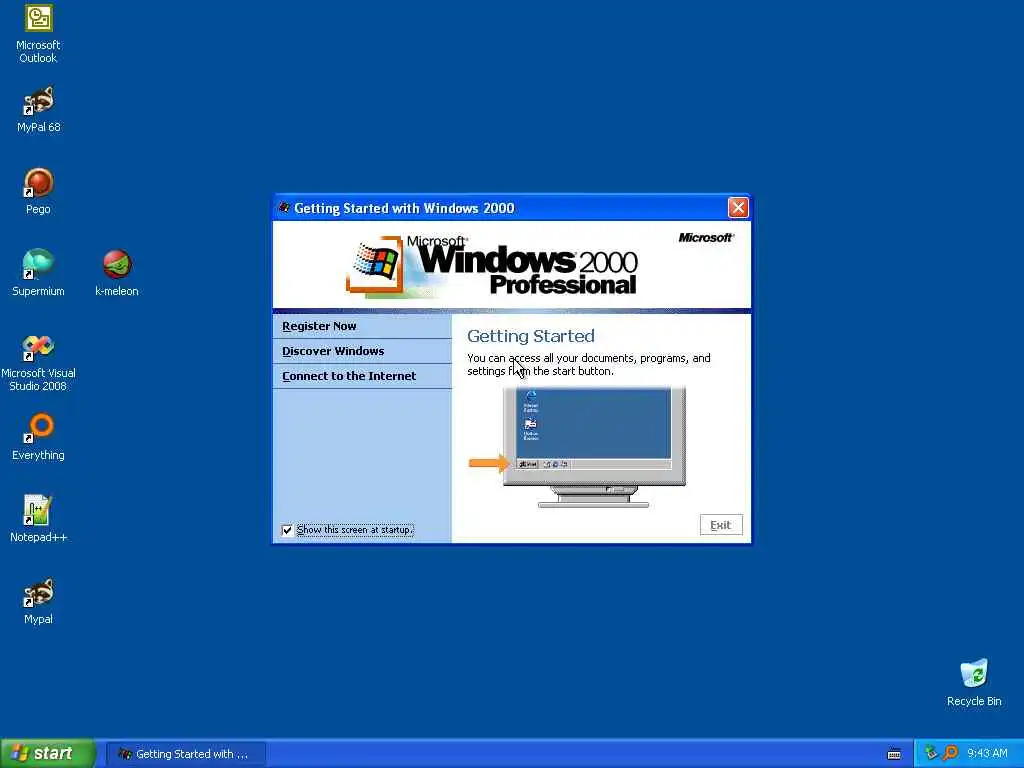Uncheck Show this screen at startup
The width and height of the screenshot is (1024, 768).
(x=287, y=530)
